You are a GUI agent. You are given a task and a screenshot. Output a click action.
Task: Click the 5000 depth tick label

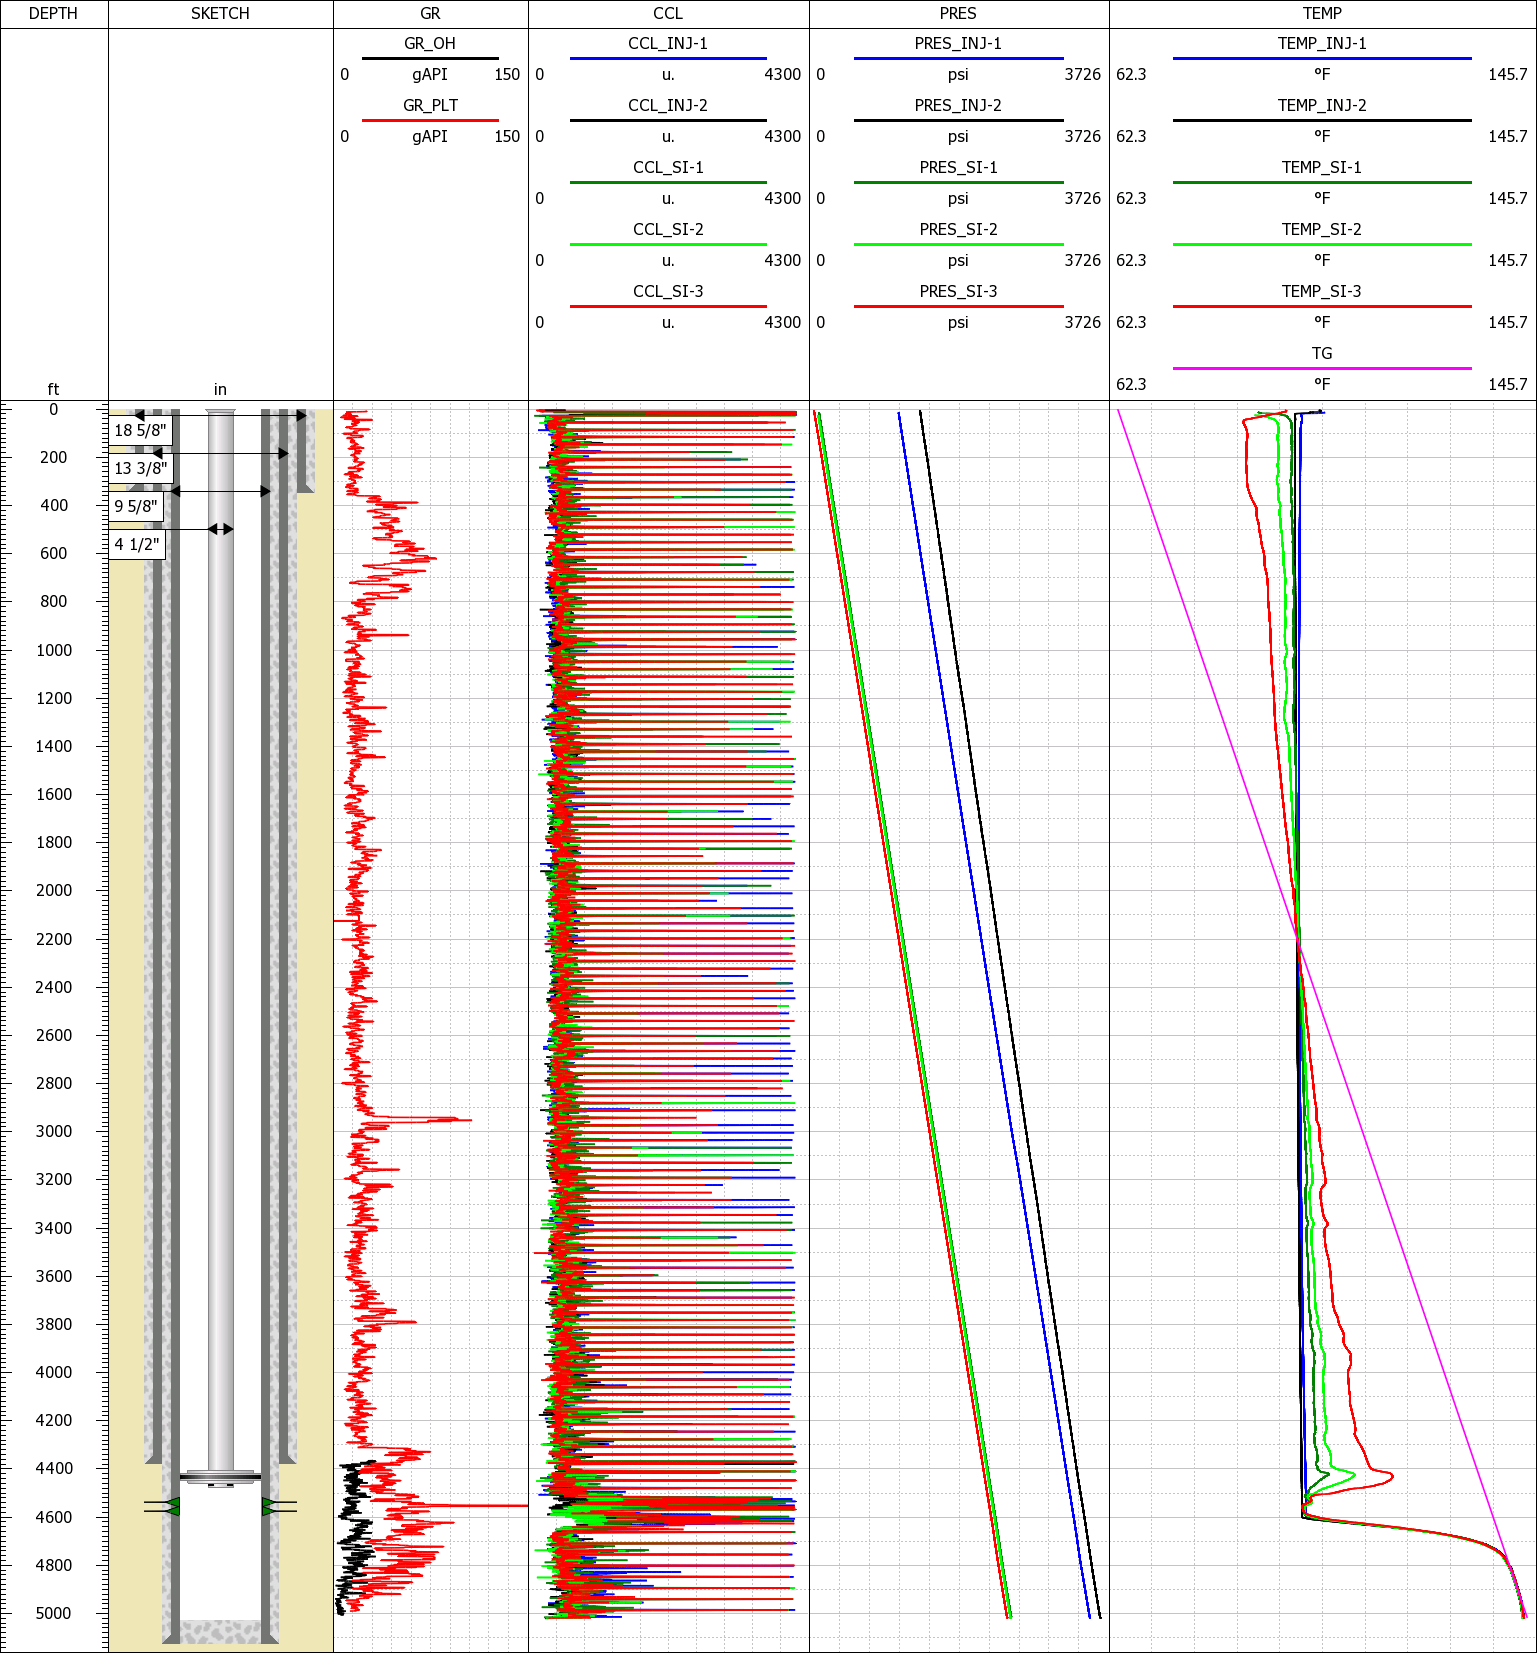pos(54,1613)
